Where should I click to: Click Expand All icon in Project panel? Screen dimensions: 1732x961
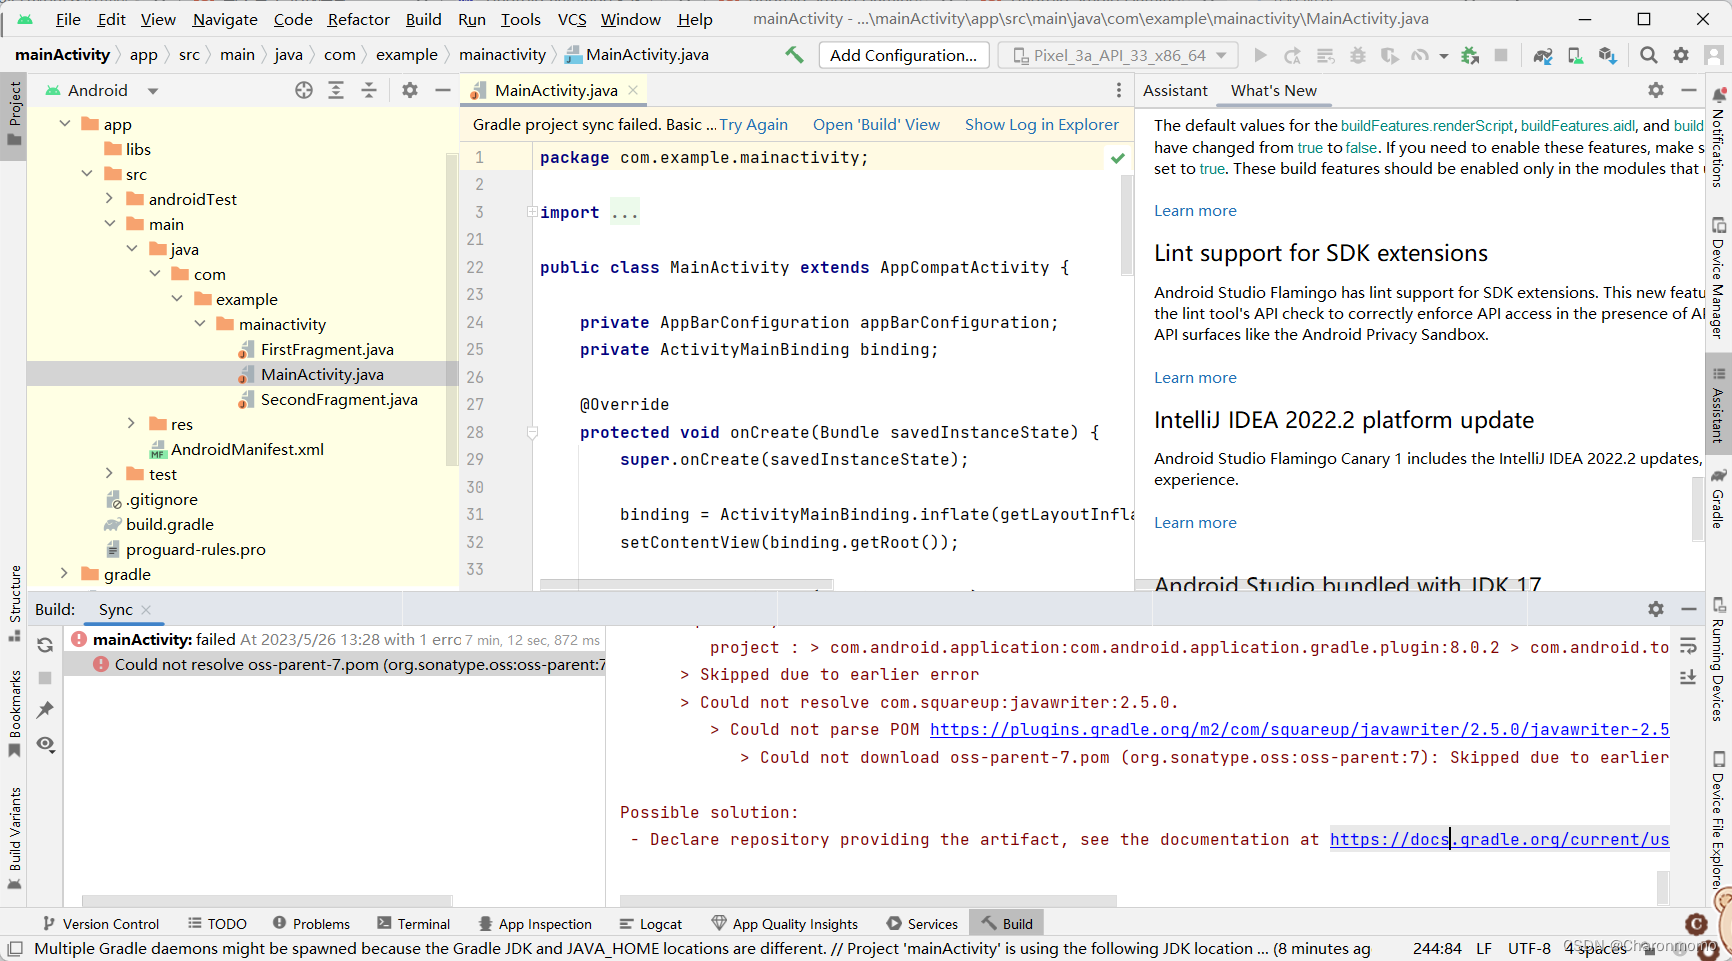coord(336,90)
